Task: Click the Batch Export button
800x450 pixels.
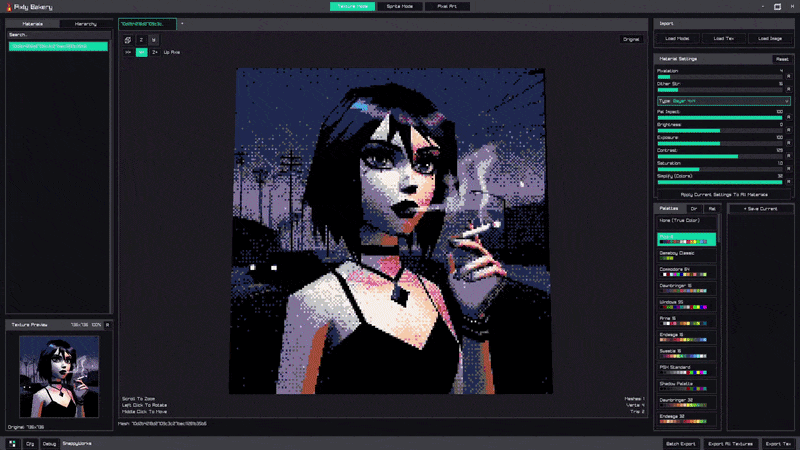Action: click(681, 444)
